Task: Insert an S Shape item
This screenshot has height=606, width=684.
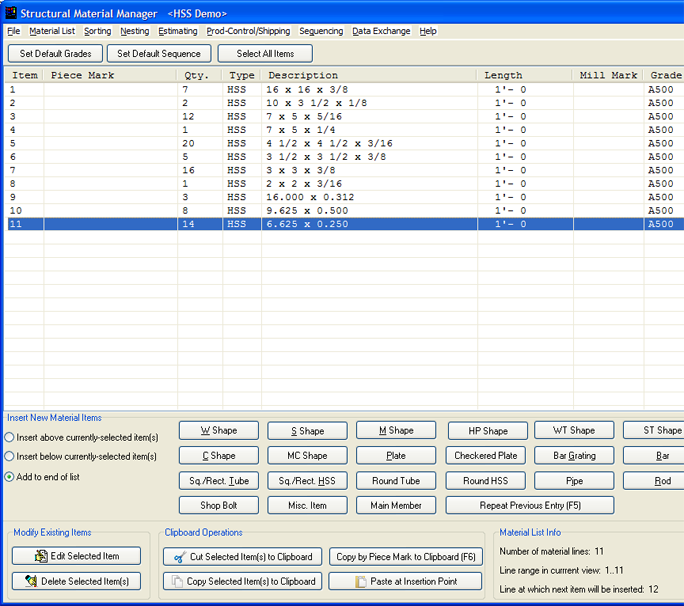Action: pyautogui.click(x=308, y=431)
